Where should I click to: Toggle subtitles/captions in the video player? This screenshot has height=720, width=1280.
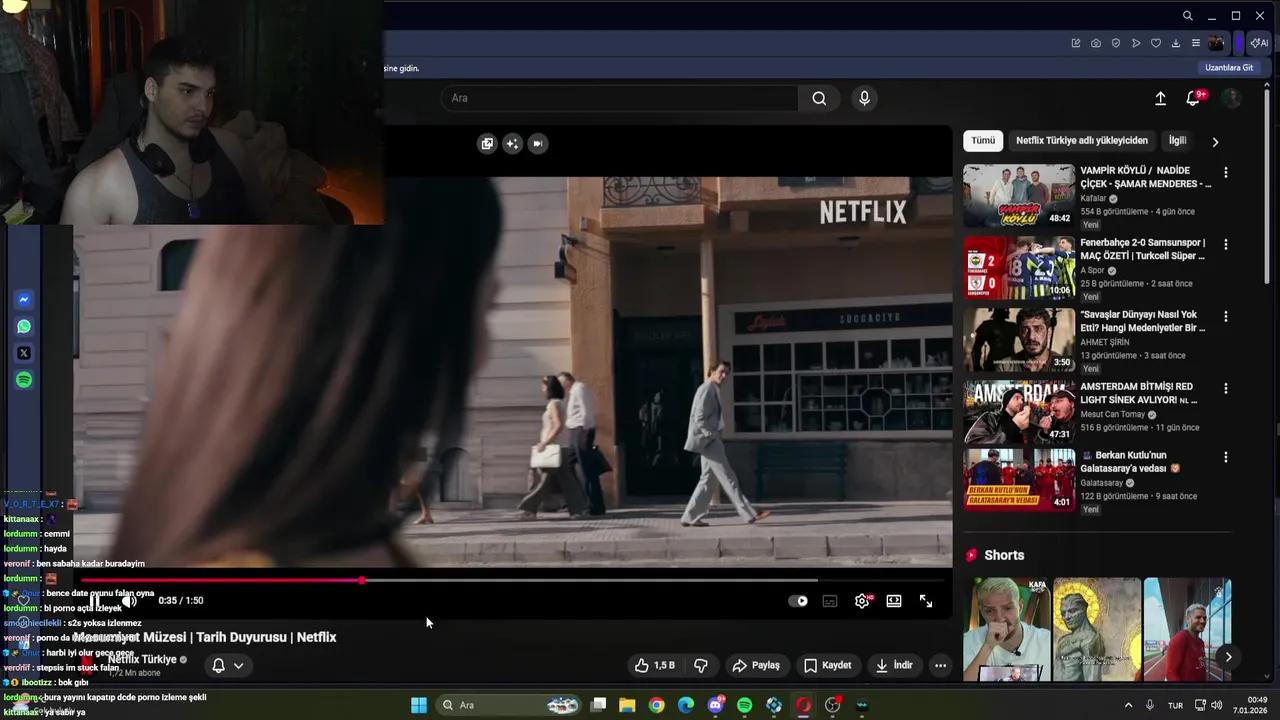[830, 601]
